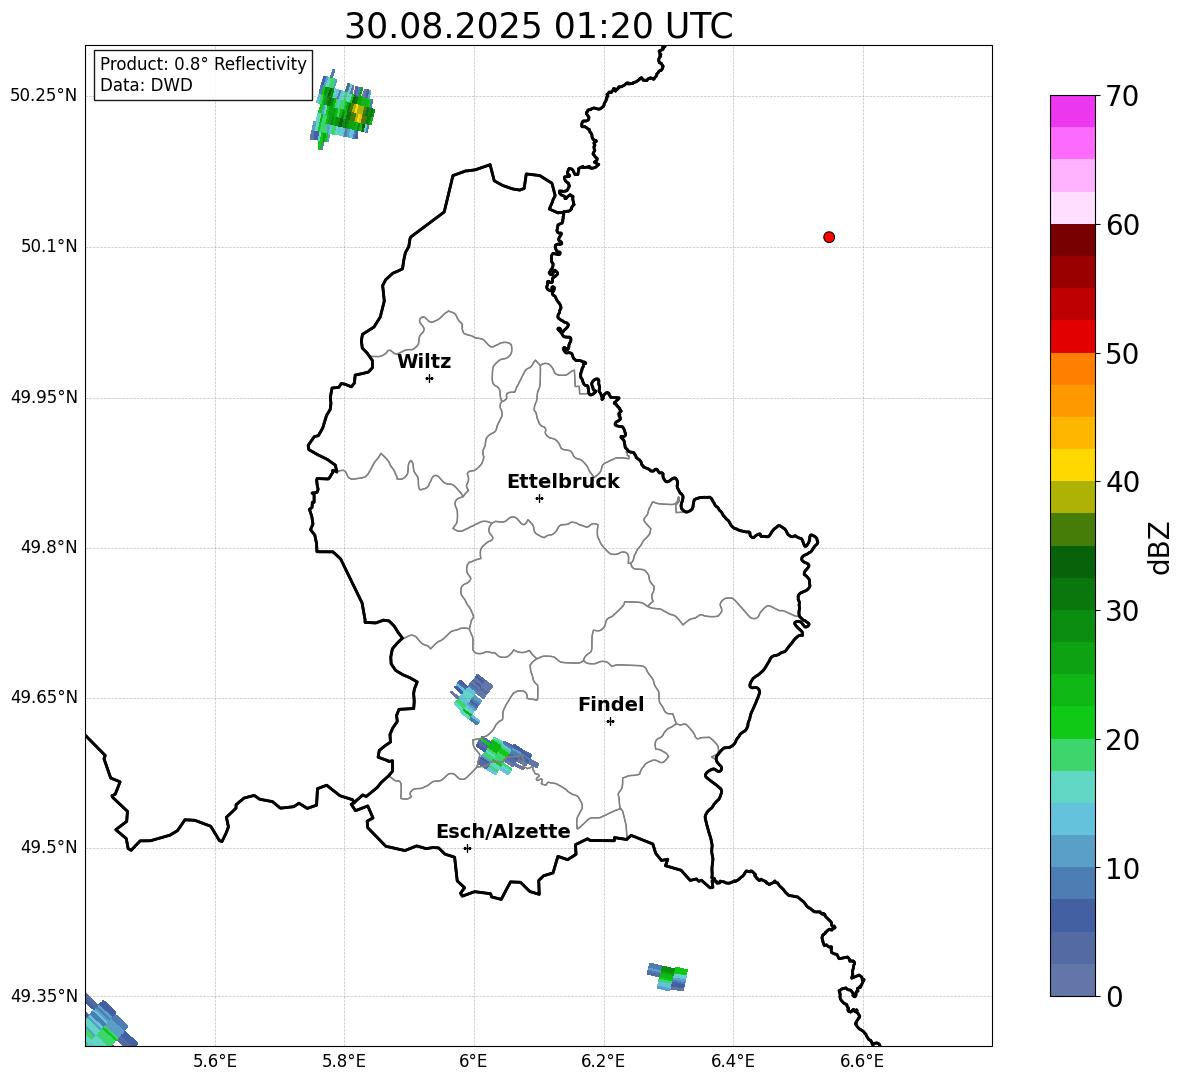This screenshot has height=1081, width=1184.
Task: Click the 50.1°N latitude label
Action: (49, 247)
